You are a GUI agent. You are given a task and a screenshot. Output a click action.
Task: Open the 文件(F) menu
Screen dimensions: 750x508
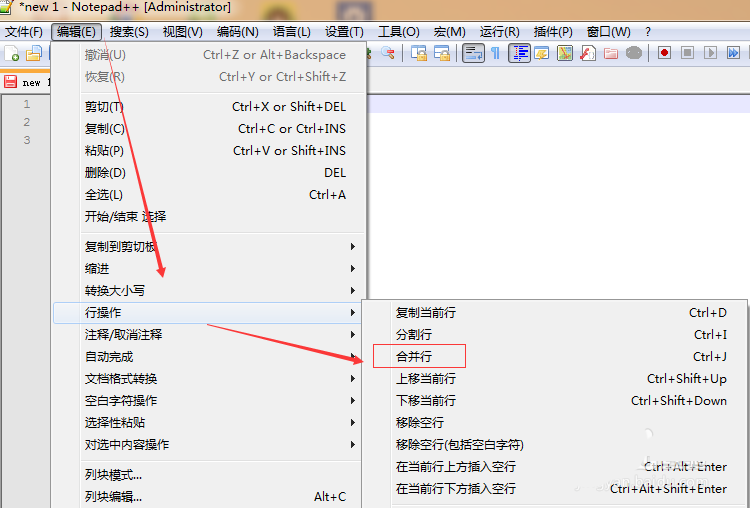[x=24, y=32]
